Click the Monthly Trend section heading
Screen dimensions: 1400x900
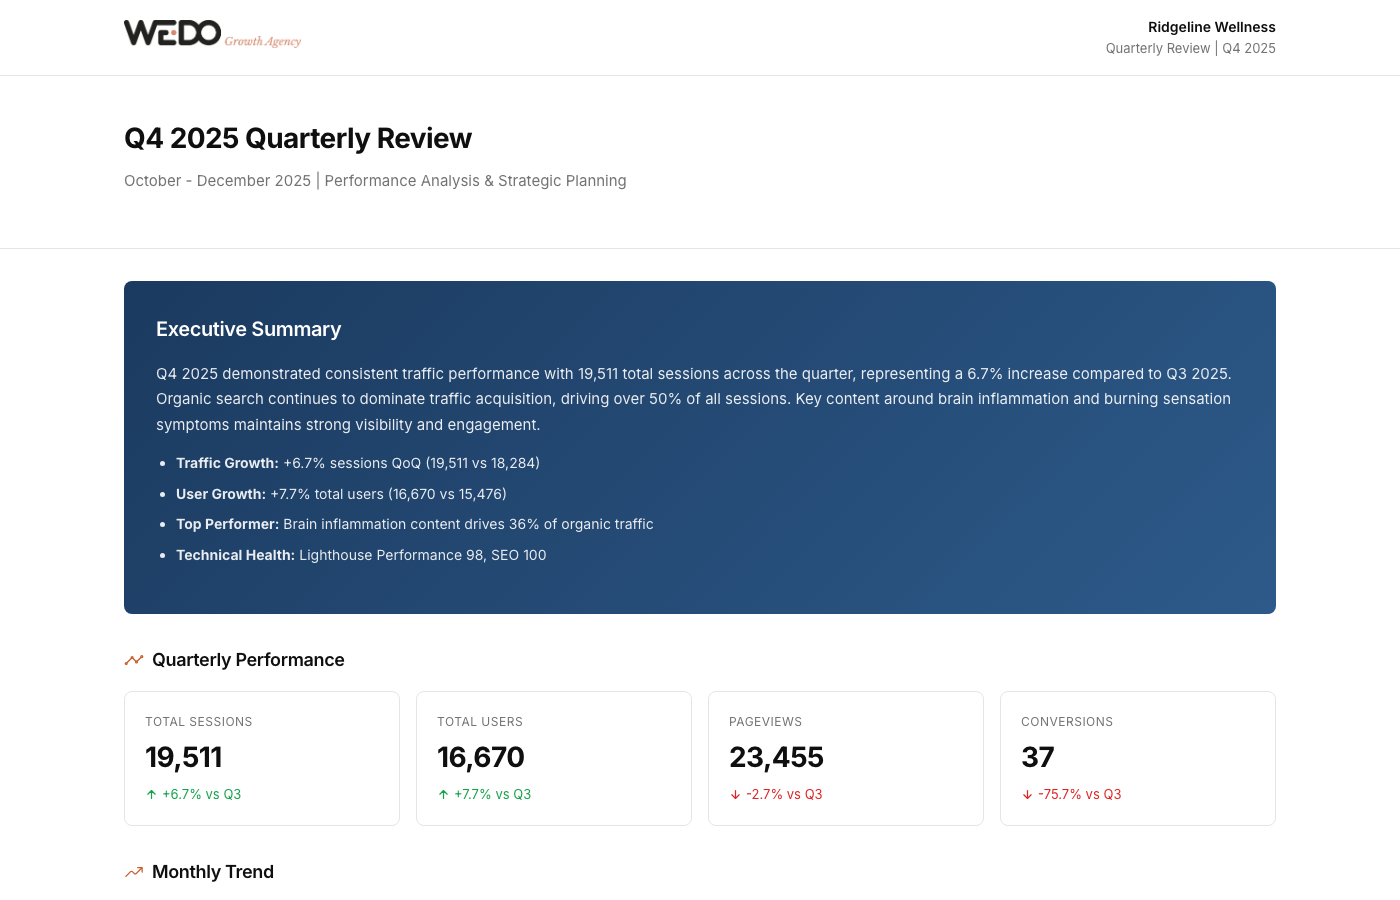pyautogui.click(x=213, y=872)
